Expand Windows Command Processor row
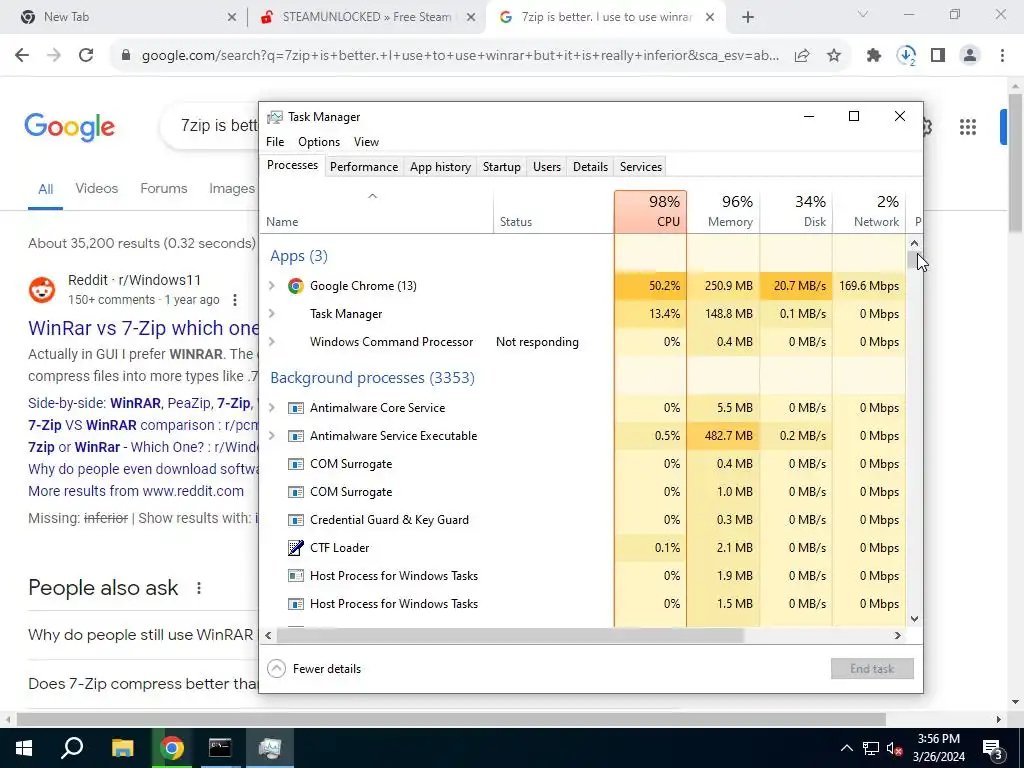 coord(272,342)
